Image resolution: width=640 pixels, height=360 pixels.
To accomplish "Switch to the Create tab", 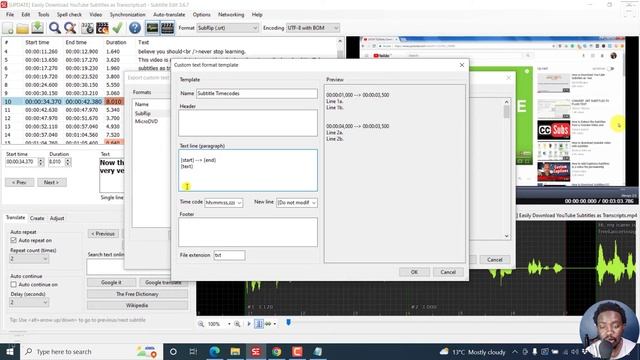I will [x=37, y=218].
